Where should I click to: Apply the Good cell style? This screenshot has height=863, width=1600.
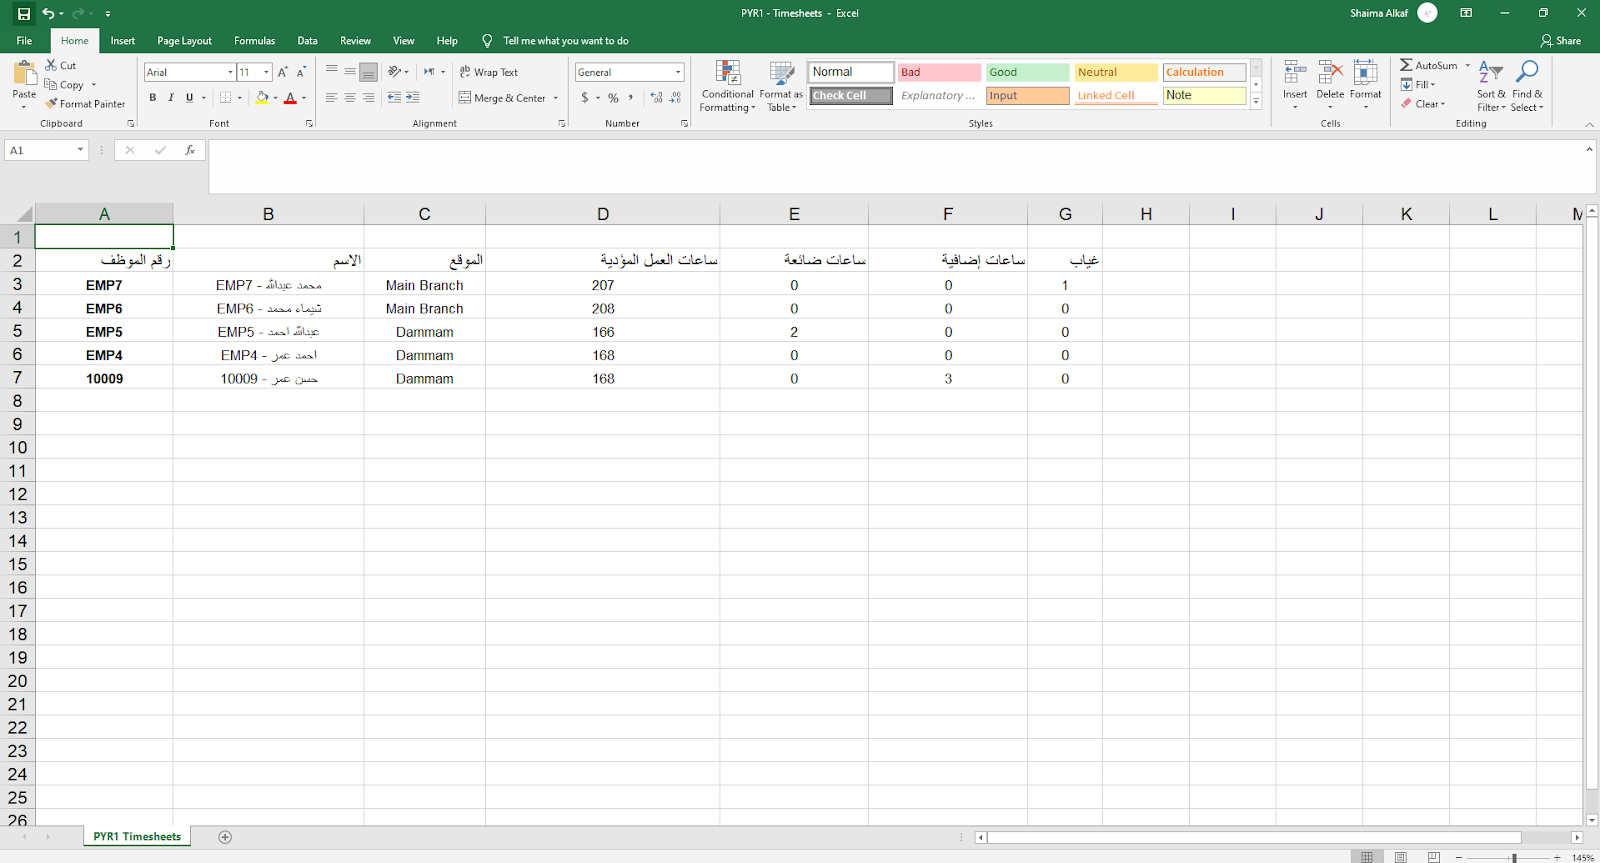pyautogui.click(x=1027, y=72)
